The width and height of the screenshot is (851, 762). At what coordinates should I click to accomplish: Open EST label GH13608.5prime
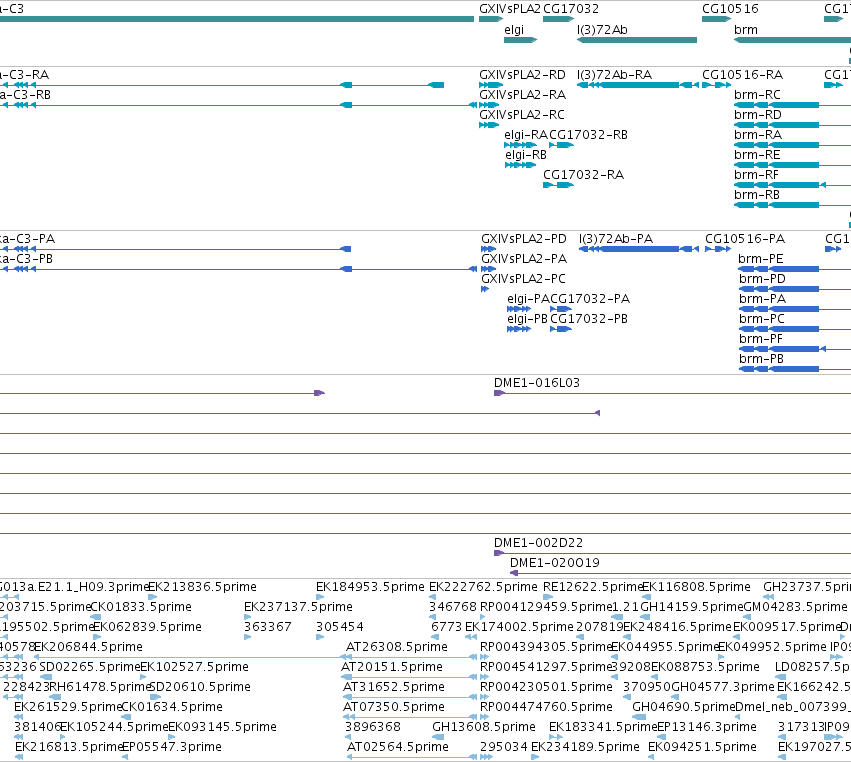(x=484, y=727)
